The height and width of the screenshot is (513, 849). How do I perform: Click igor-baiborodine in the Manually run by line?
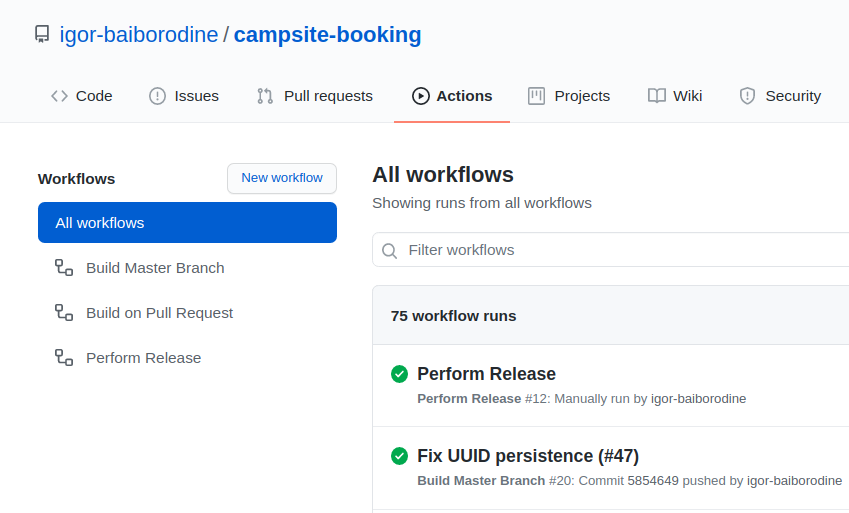(x=698, y=399)
